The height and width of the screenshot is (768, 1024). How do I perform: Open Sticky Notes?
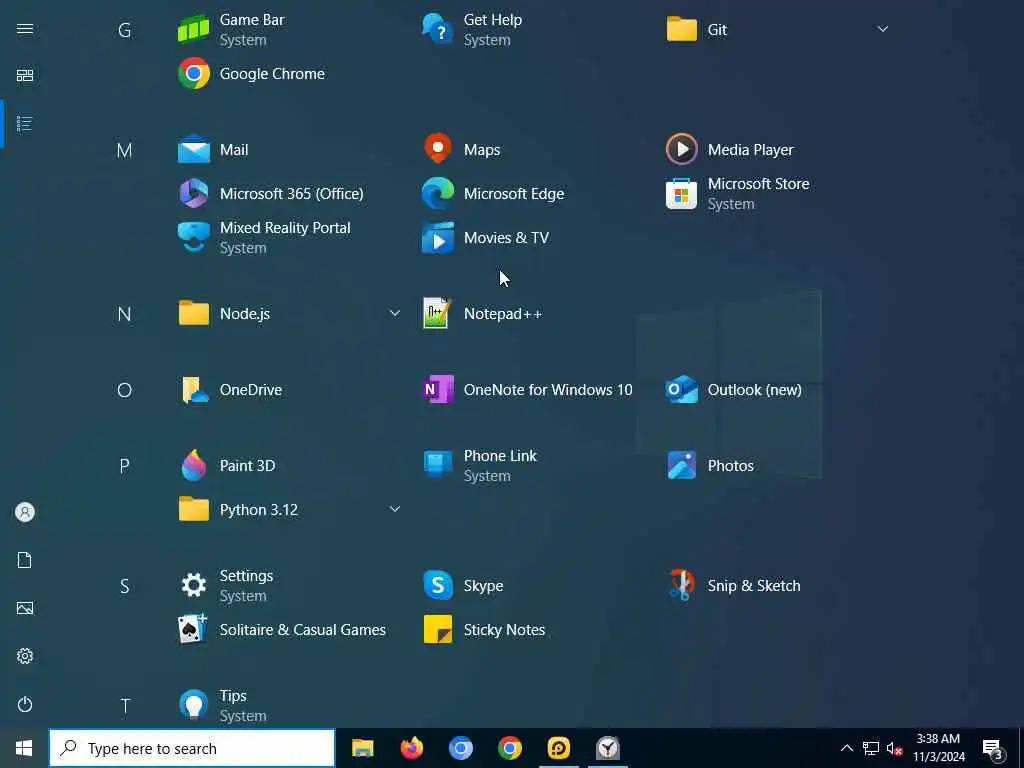484,630
